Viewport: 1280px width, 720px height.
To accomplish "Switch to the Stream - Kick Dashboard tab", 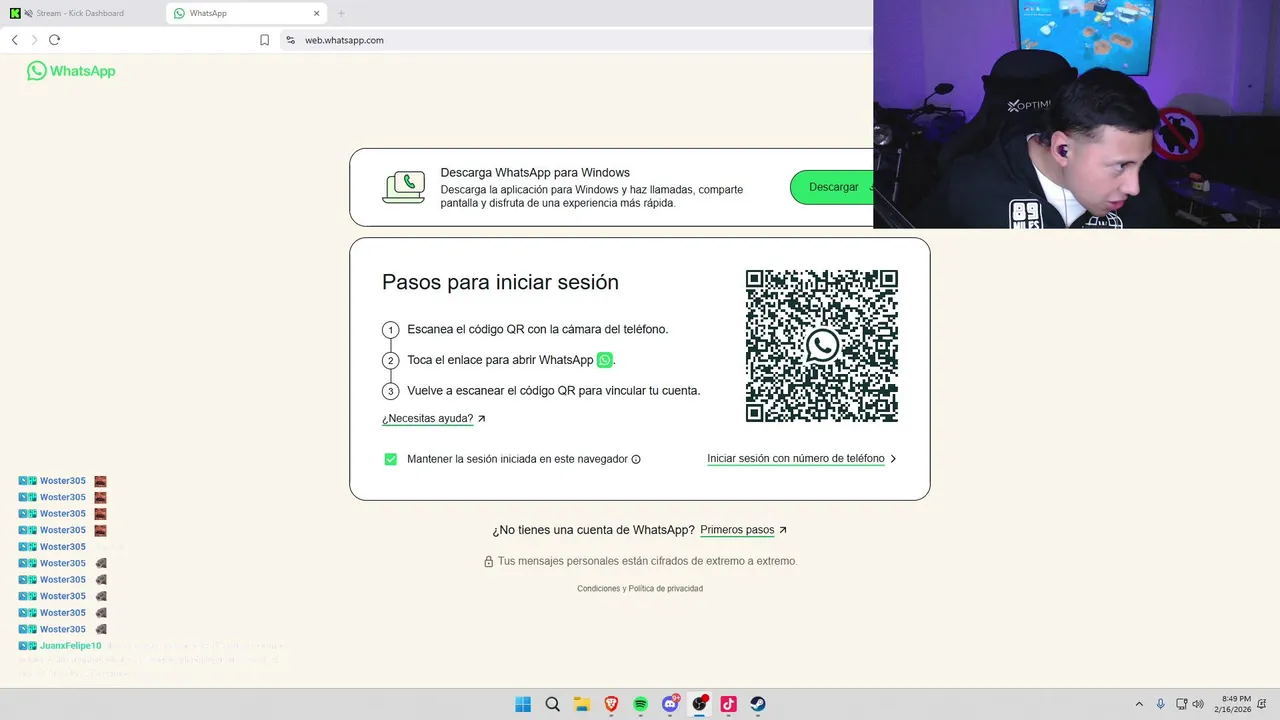I will (80, 13).
